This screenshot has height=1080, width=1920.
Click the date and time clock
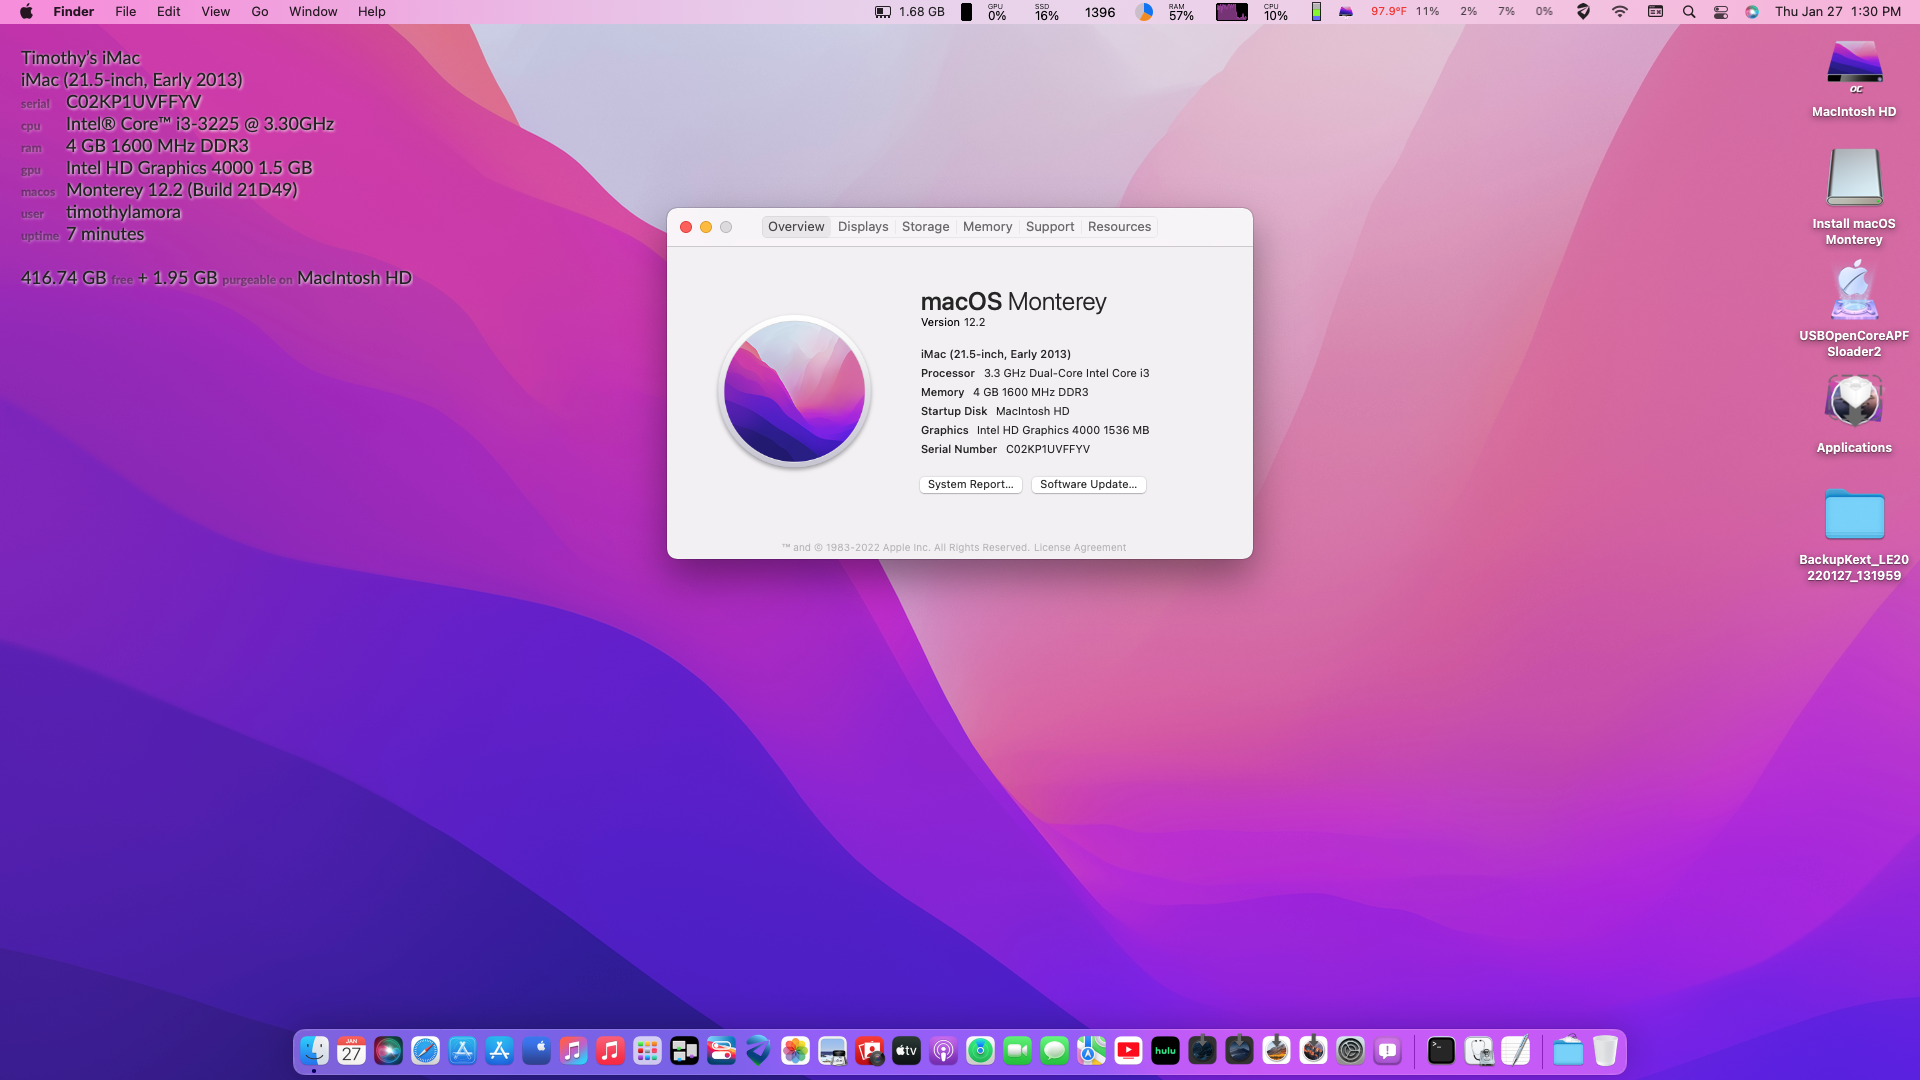pyautogui.click(x=1838, y=12)
